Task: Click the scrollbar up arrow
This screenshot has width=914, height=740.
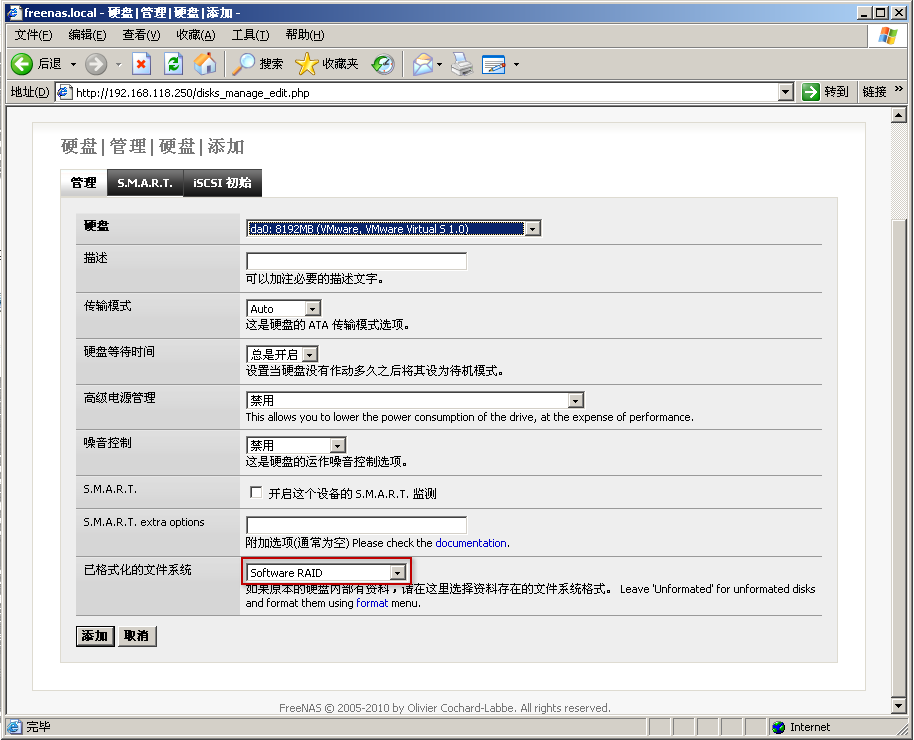Action: coord(898,115)
